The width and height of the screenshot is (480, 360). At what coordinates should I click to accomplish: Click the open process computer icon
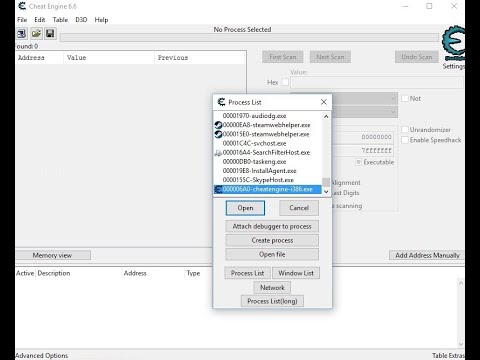point(22,33)
